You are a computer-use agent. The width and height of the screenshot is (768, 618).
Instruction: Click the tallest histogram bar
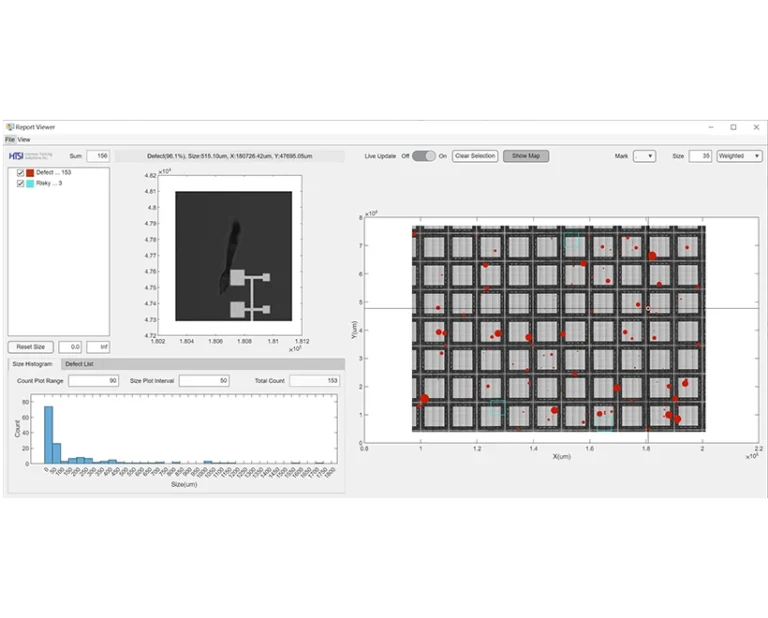[48, 435]
